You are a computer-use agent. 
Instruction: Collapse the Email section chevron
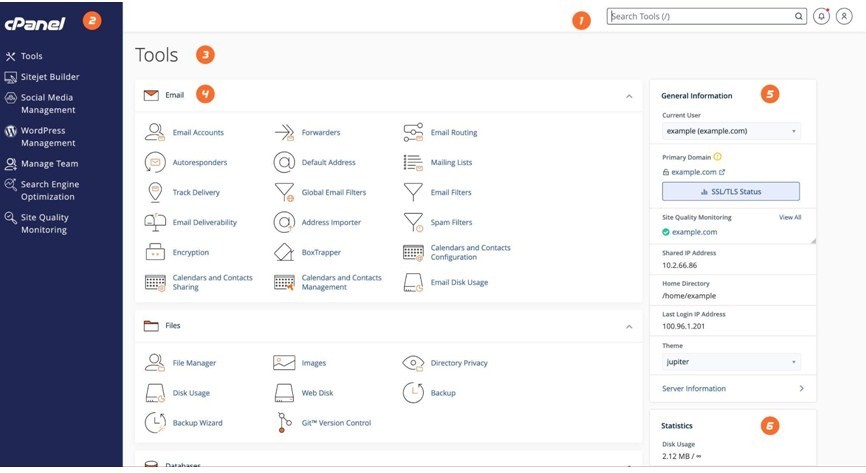click(629, 96)
